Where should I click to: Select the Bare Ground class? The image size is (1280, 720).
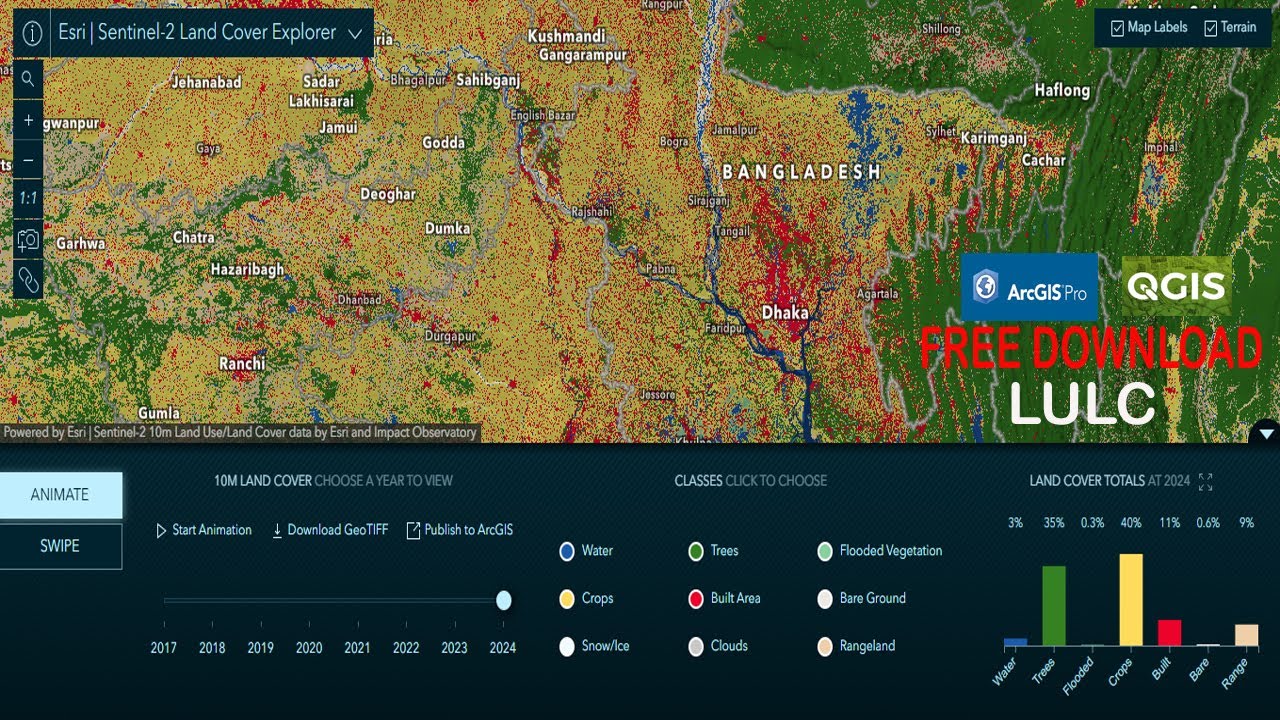click(861, 599)
